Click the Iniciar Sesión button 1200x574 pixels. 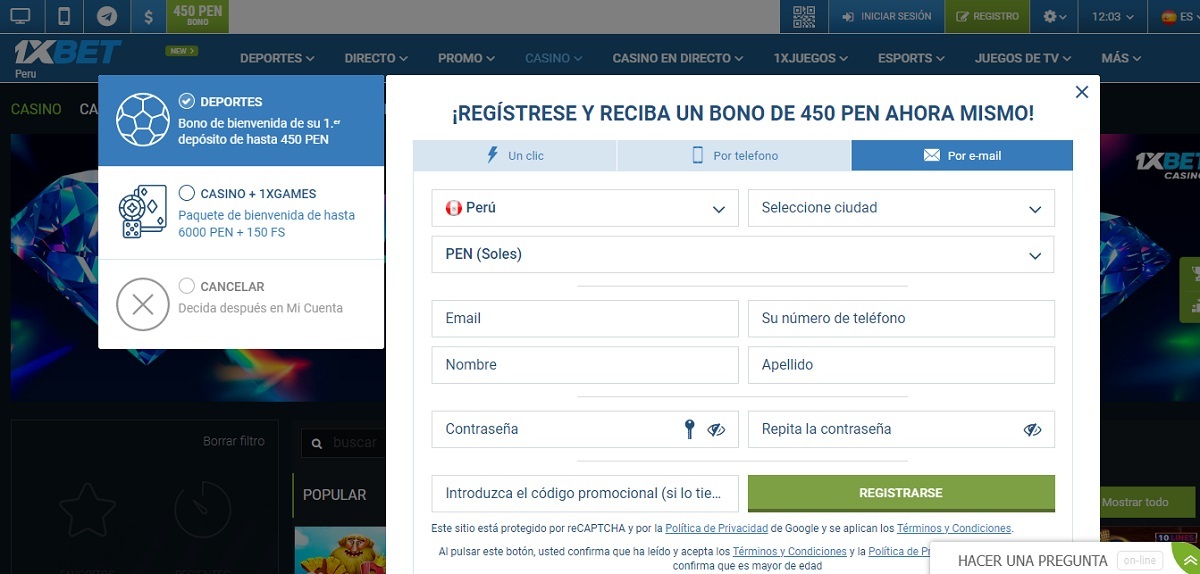(x=887, y=16)
